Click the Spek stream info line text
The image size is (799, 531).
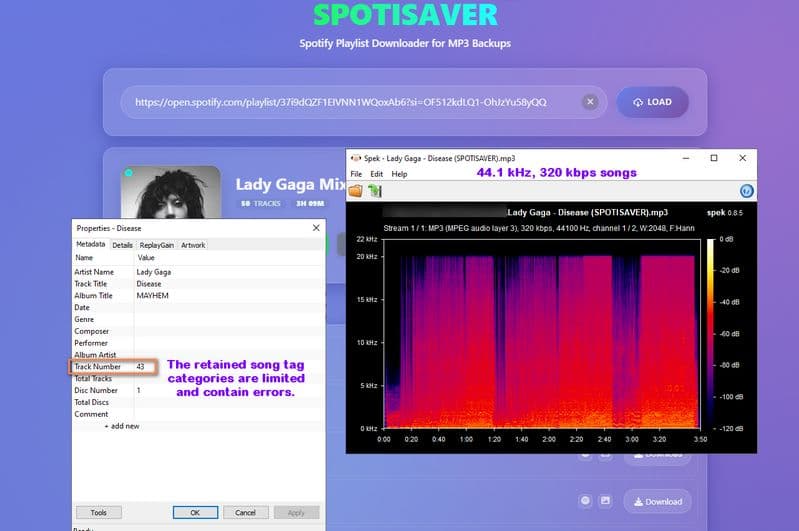539,228
